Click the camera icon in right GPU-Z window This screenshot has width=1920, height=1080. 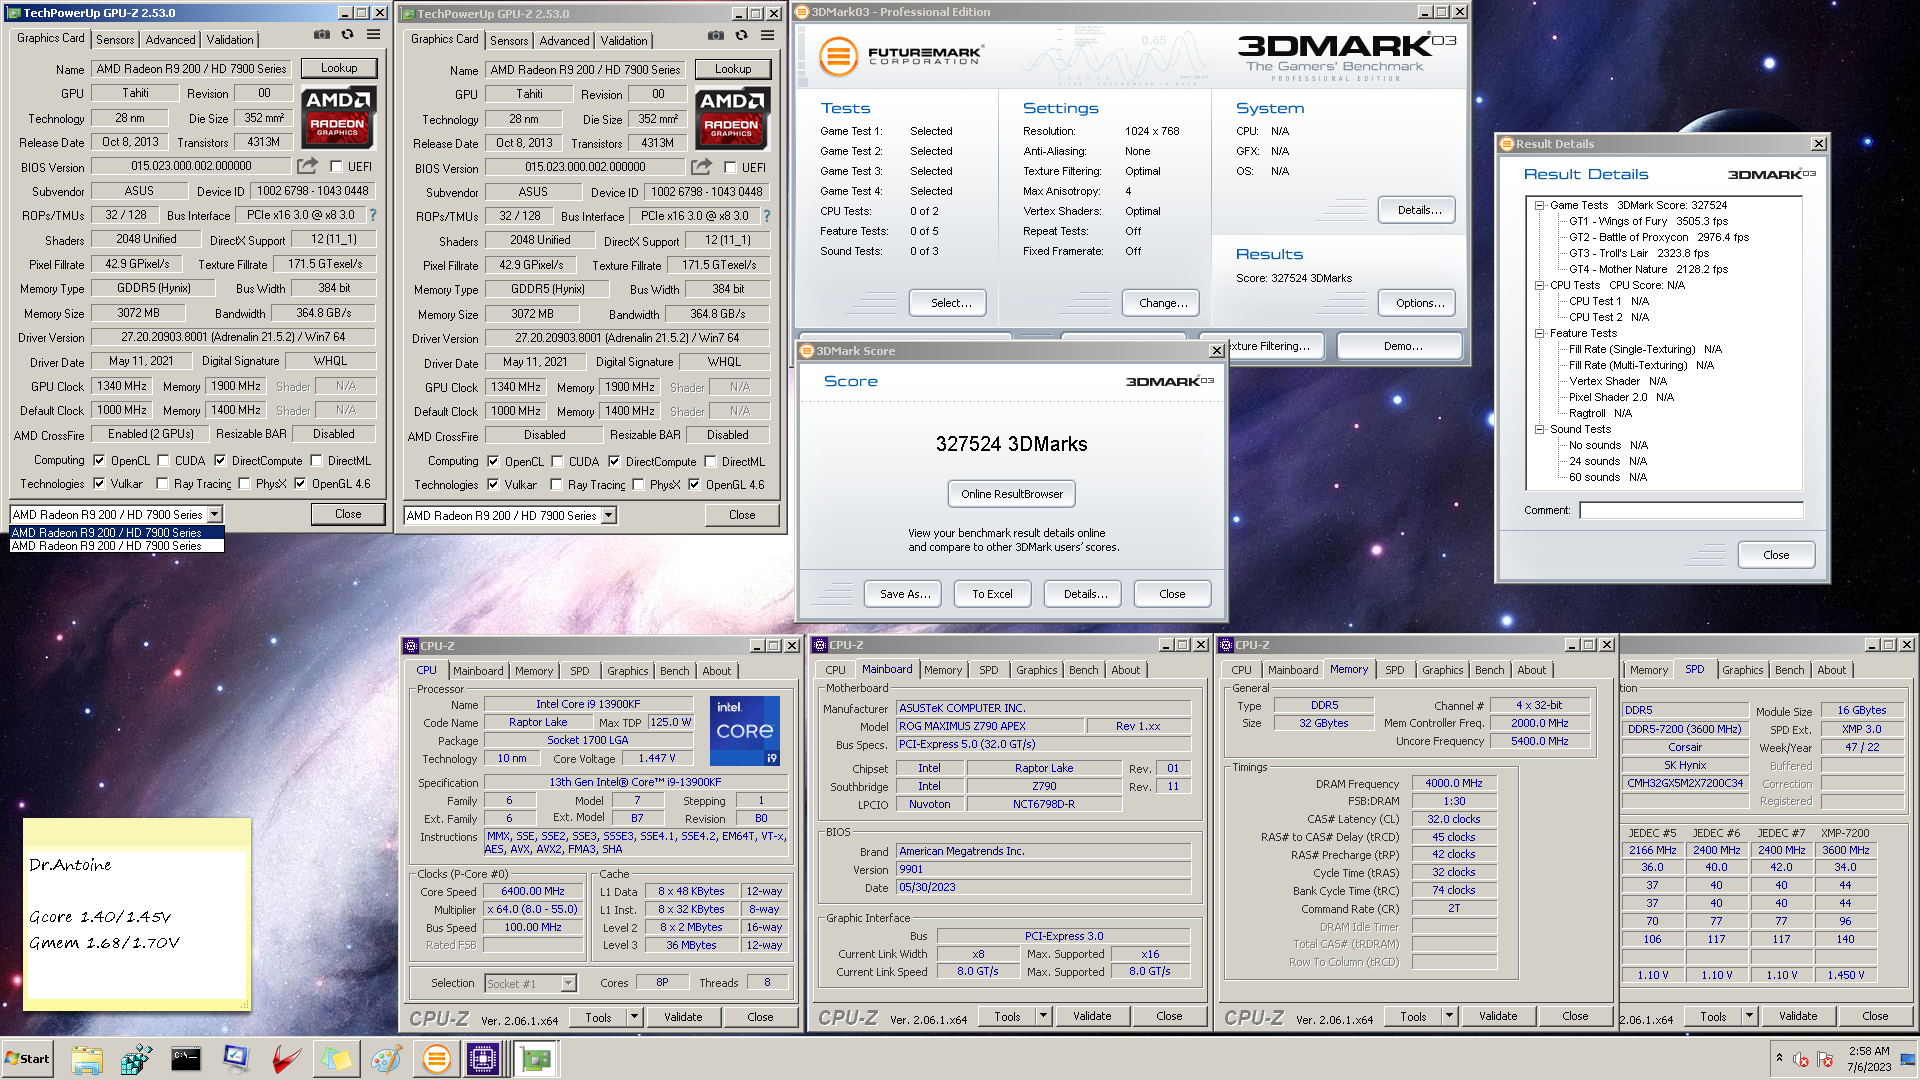click(715, 36)
